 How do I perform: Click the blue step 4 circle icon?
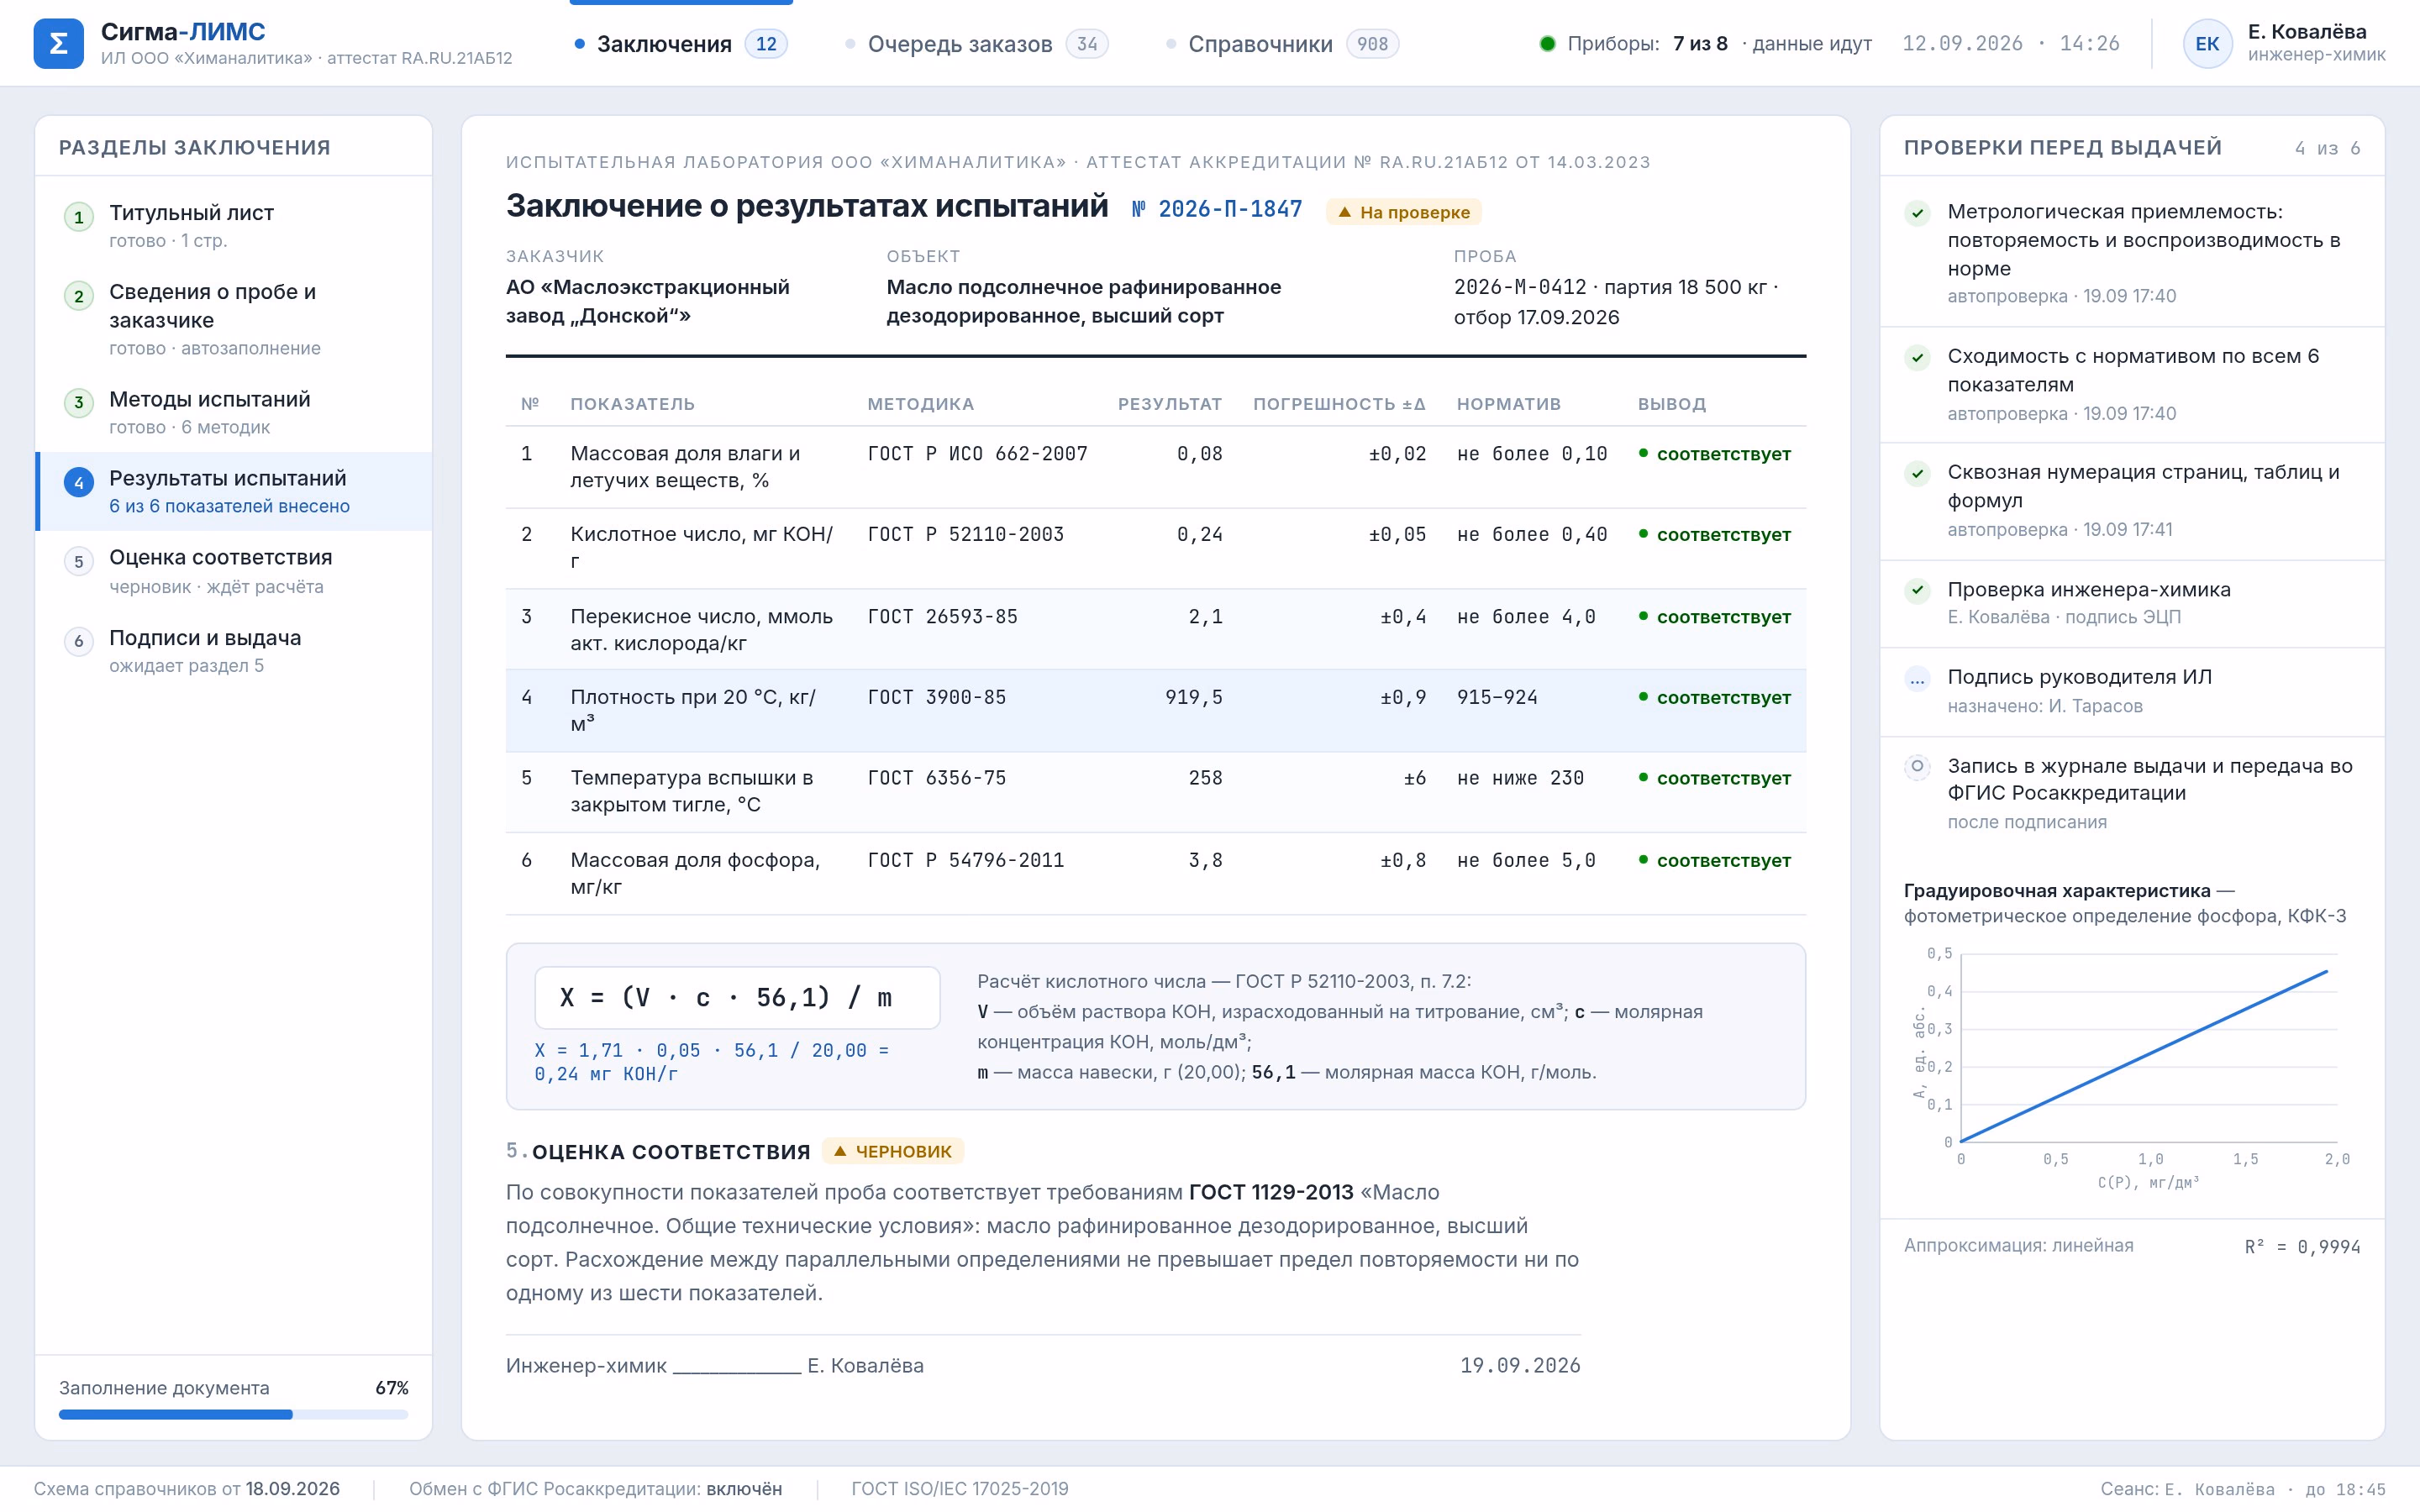click(x=79, y=482)
